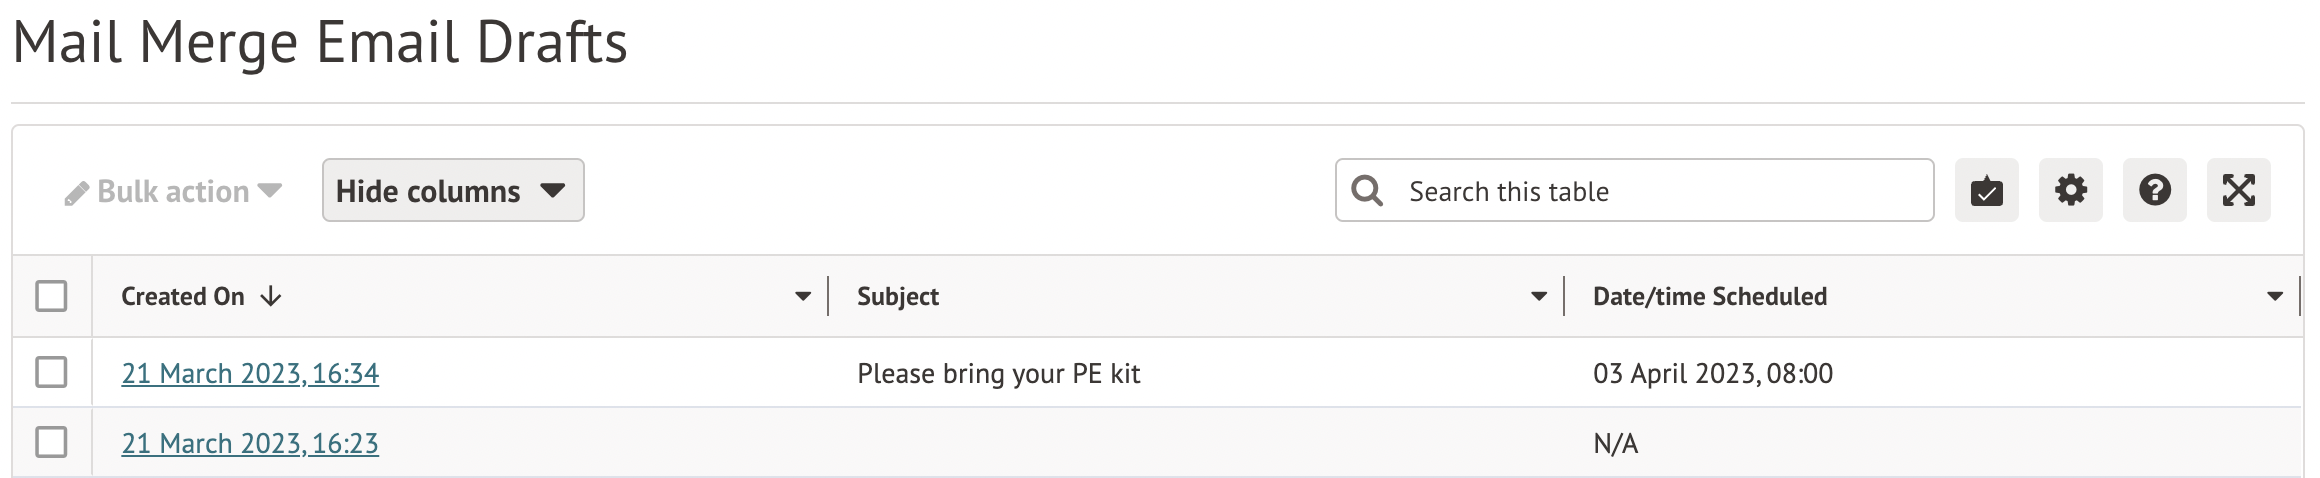Image resolution: width=2320 pixels, height=478 pixels.
Task: Open the Created On column menu arrow
Action: click(x=802, y=297)
